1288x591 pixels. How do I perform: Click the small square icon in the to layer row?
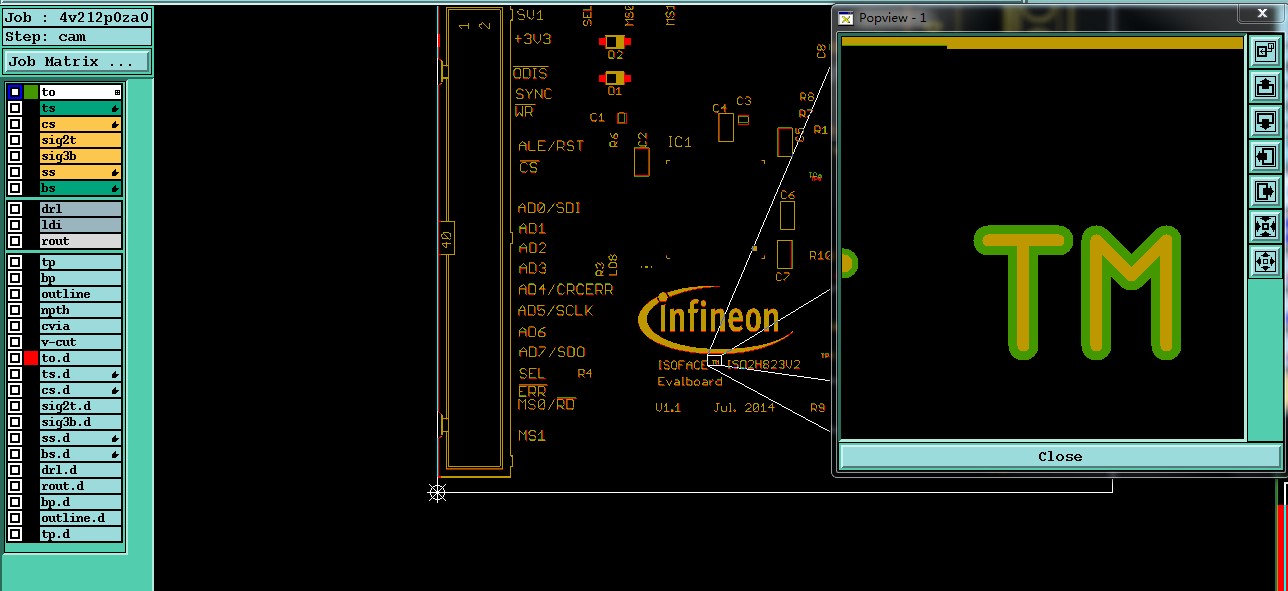point(117,92)
